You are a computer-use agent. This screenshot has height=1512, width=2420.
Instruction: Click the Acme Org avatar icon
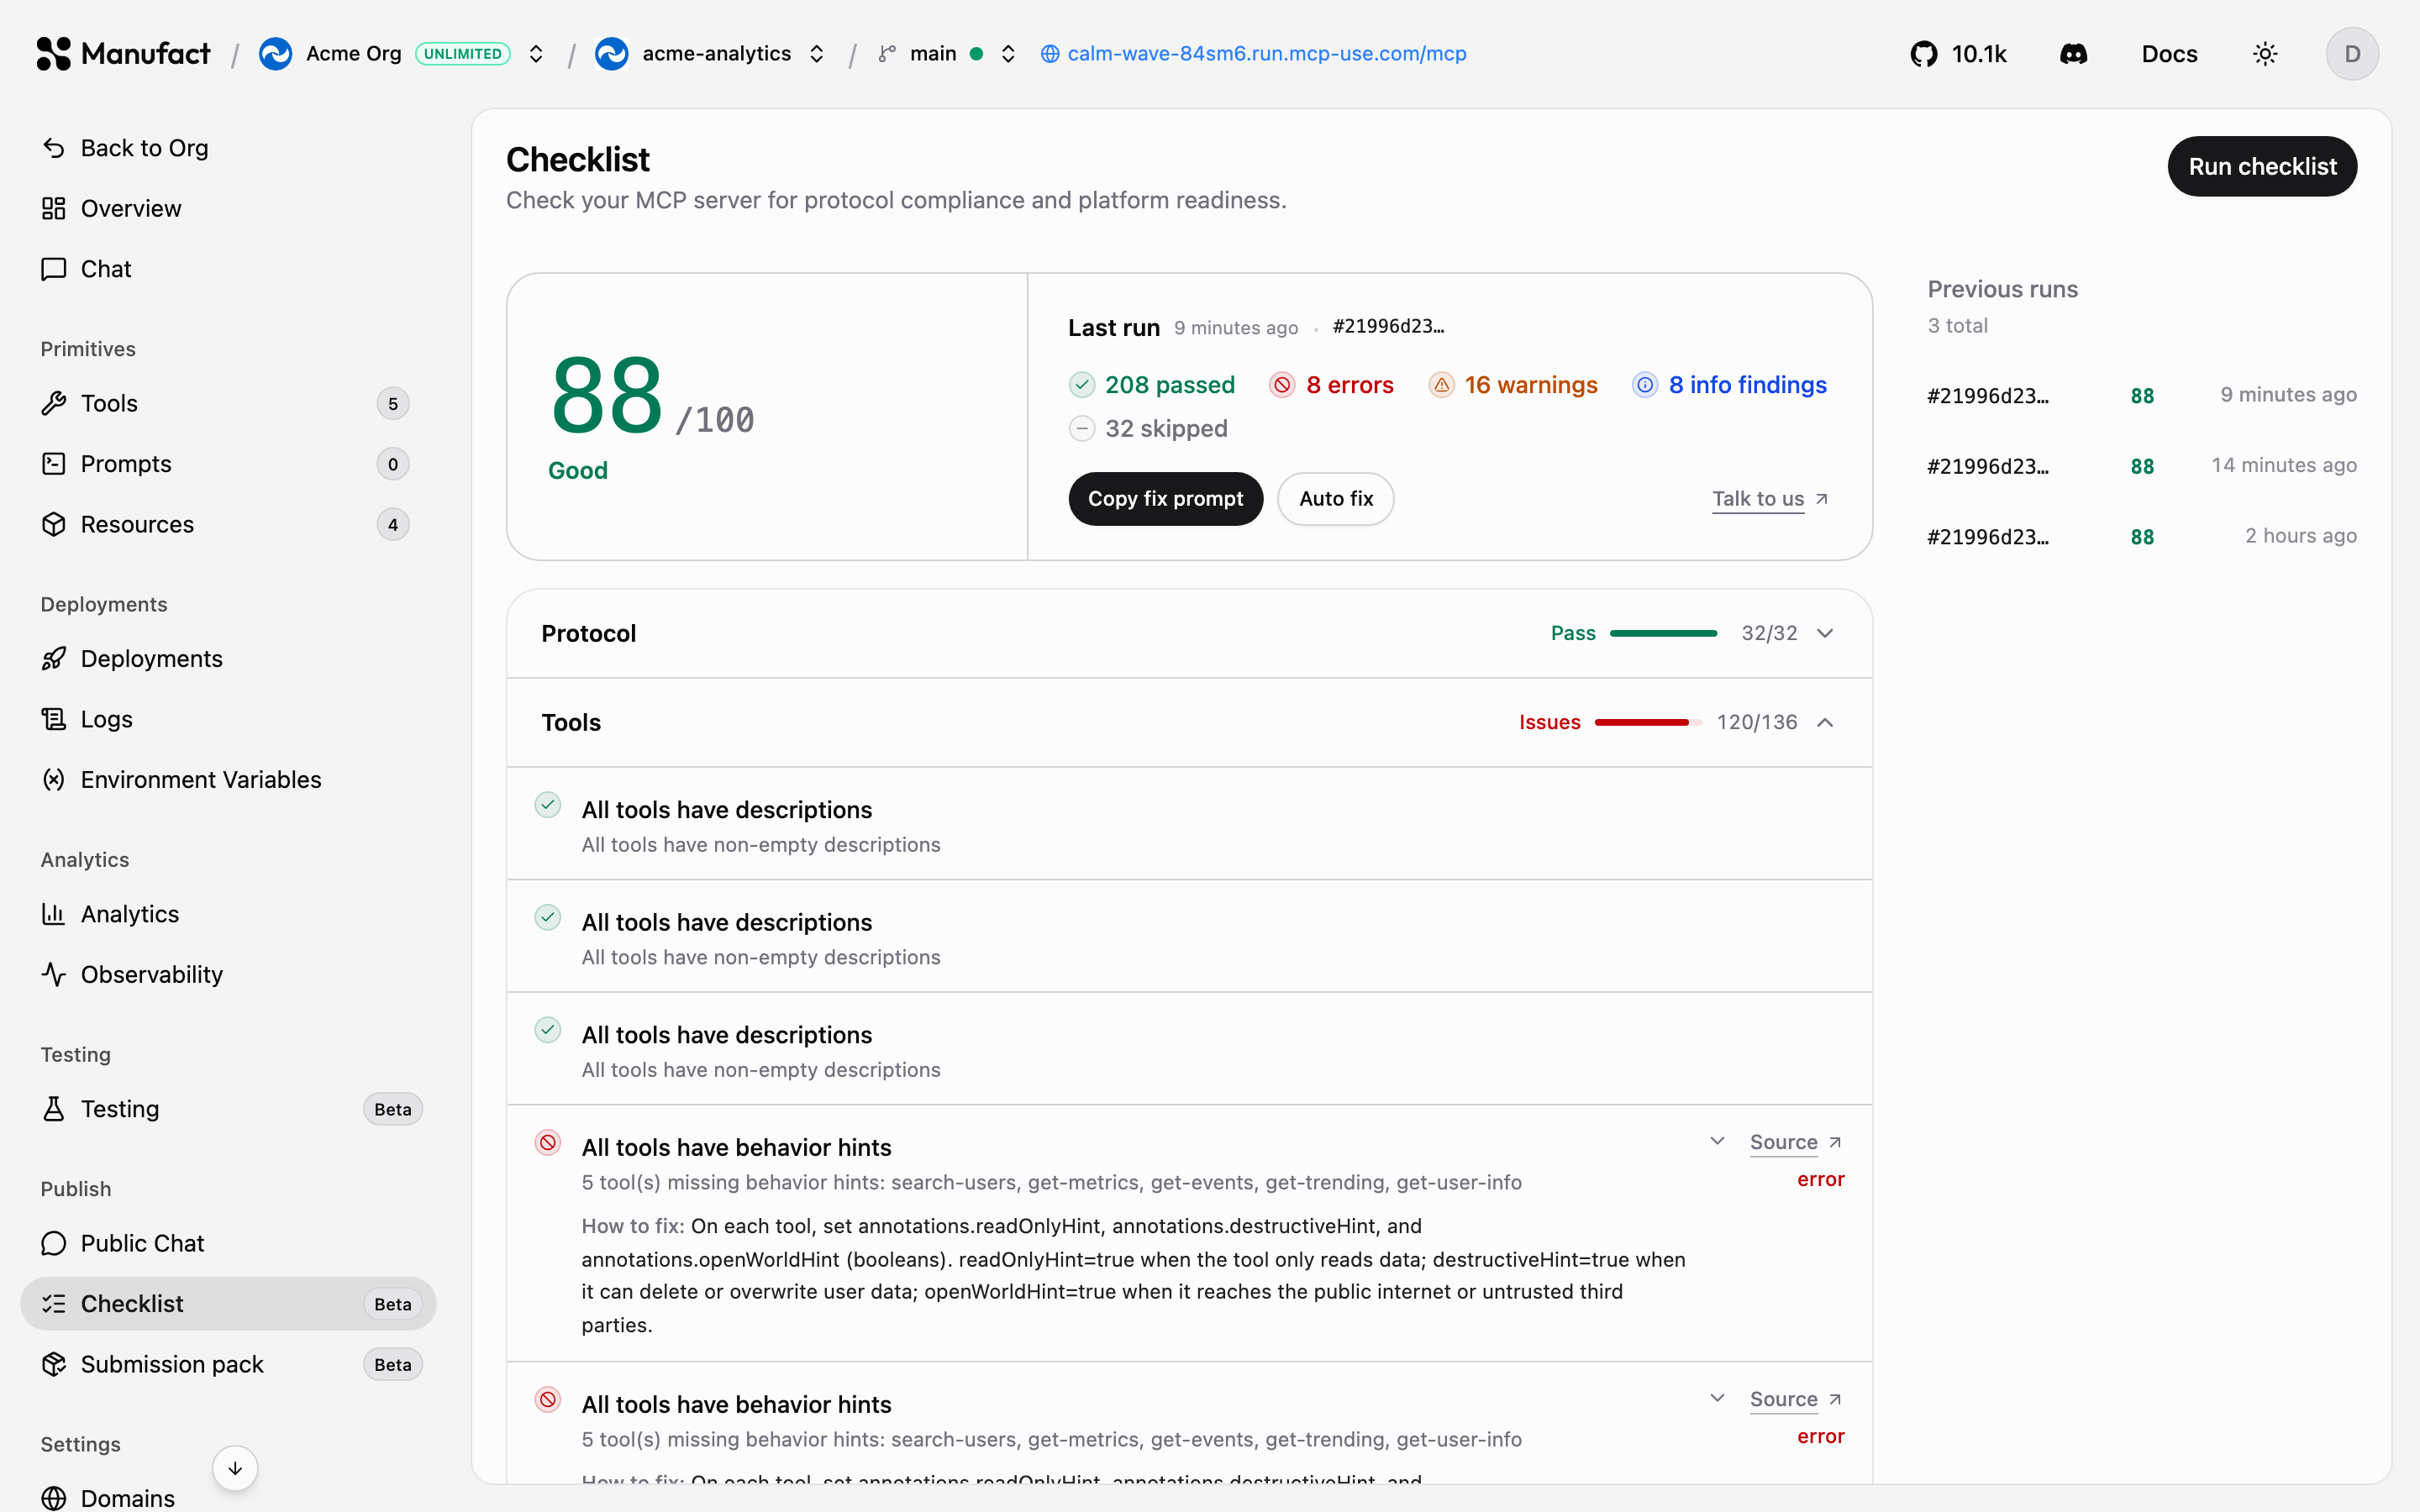pos(276,54)
